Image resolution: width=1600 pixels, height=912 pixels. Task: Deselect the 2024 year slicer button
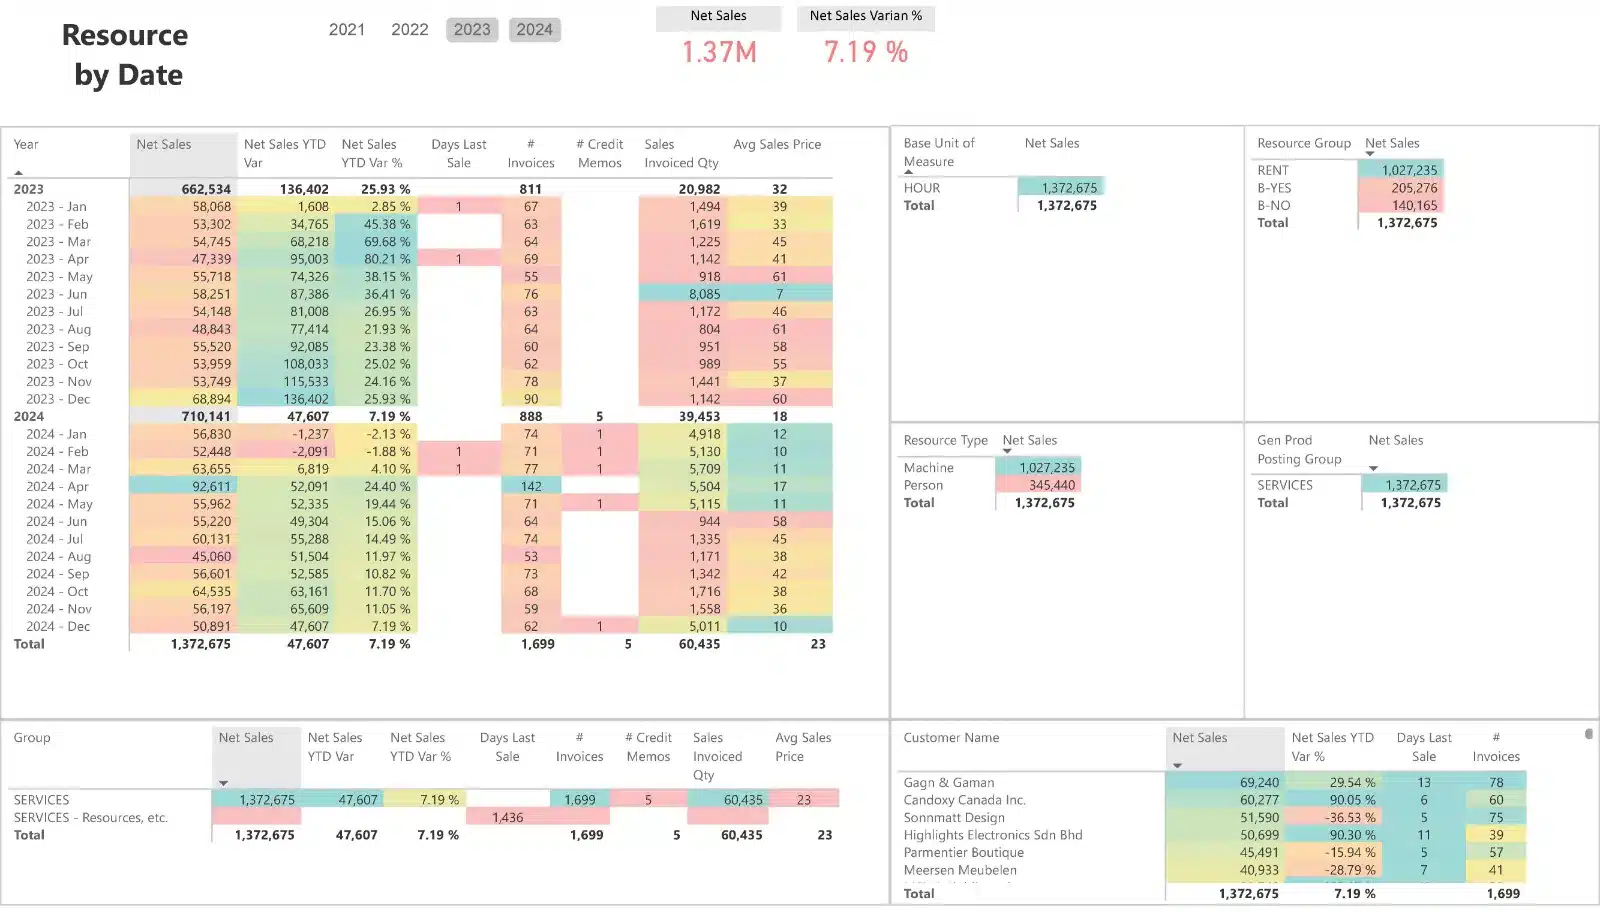click(x=534, y=30)
